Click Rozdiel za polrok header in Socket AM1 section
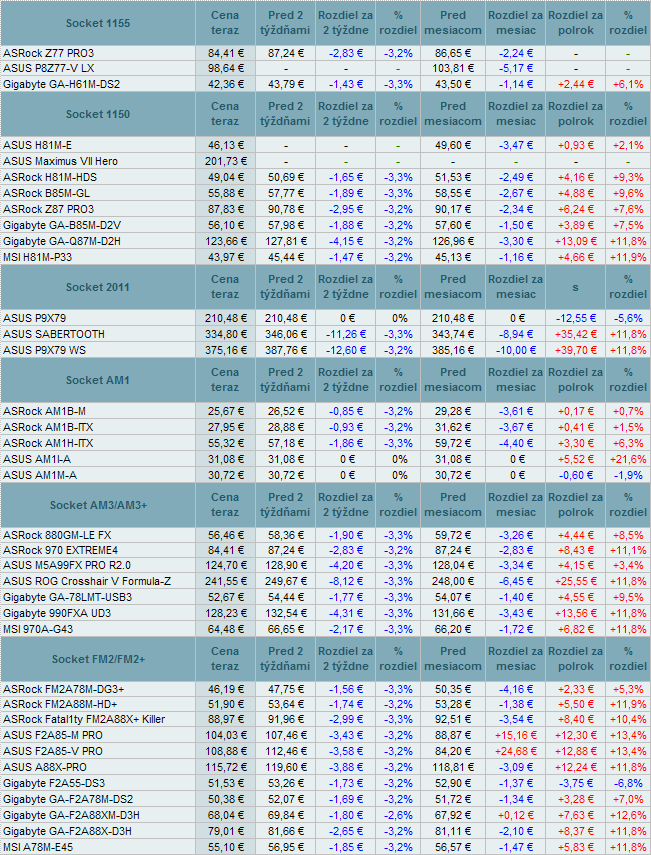This screenshot has width=651, height=855. click(576, 380)
